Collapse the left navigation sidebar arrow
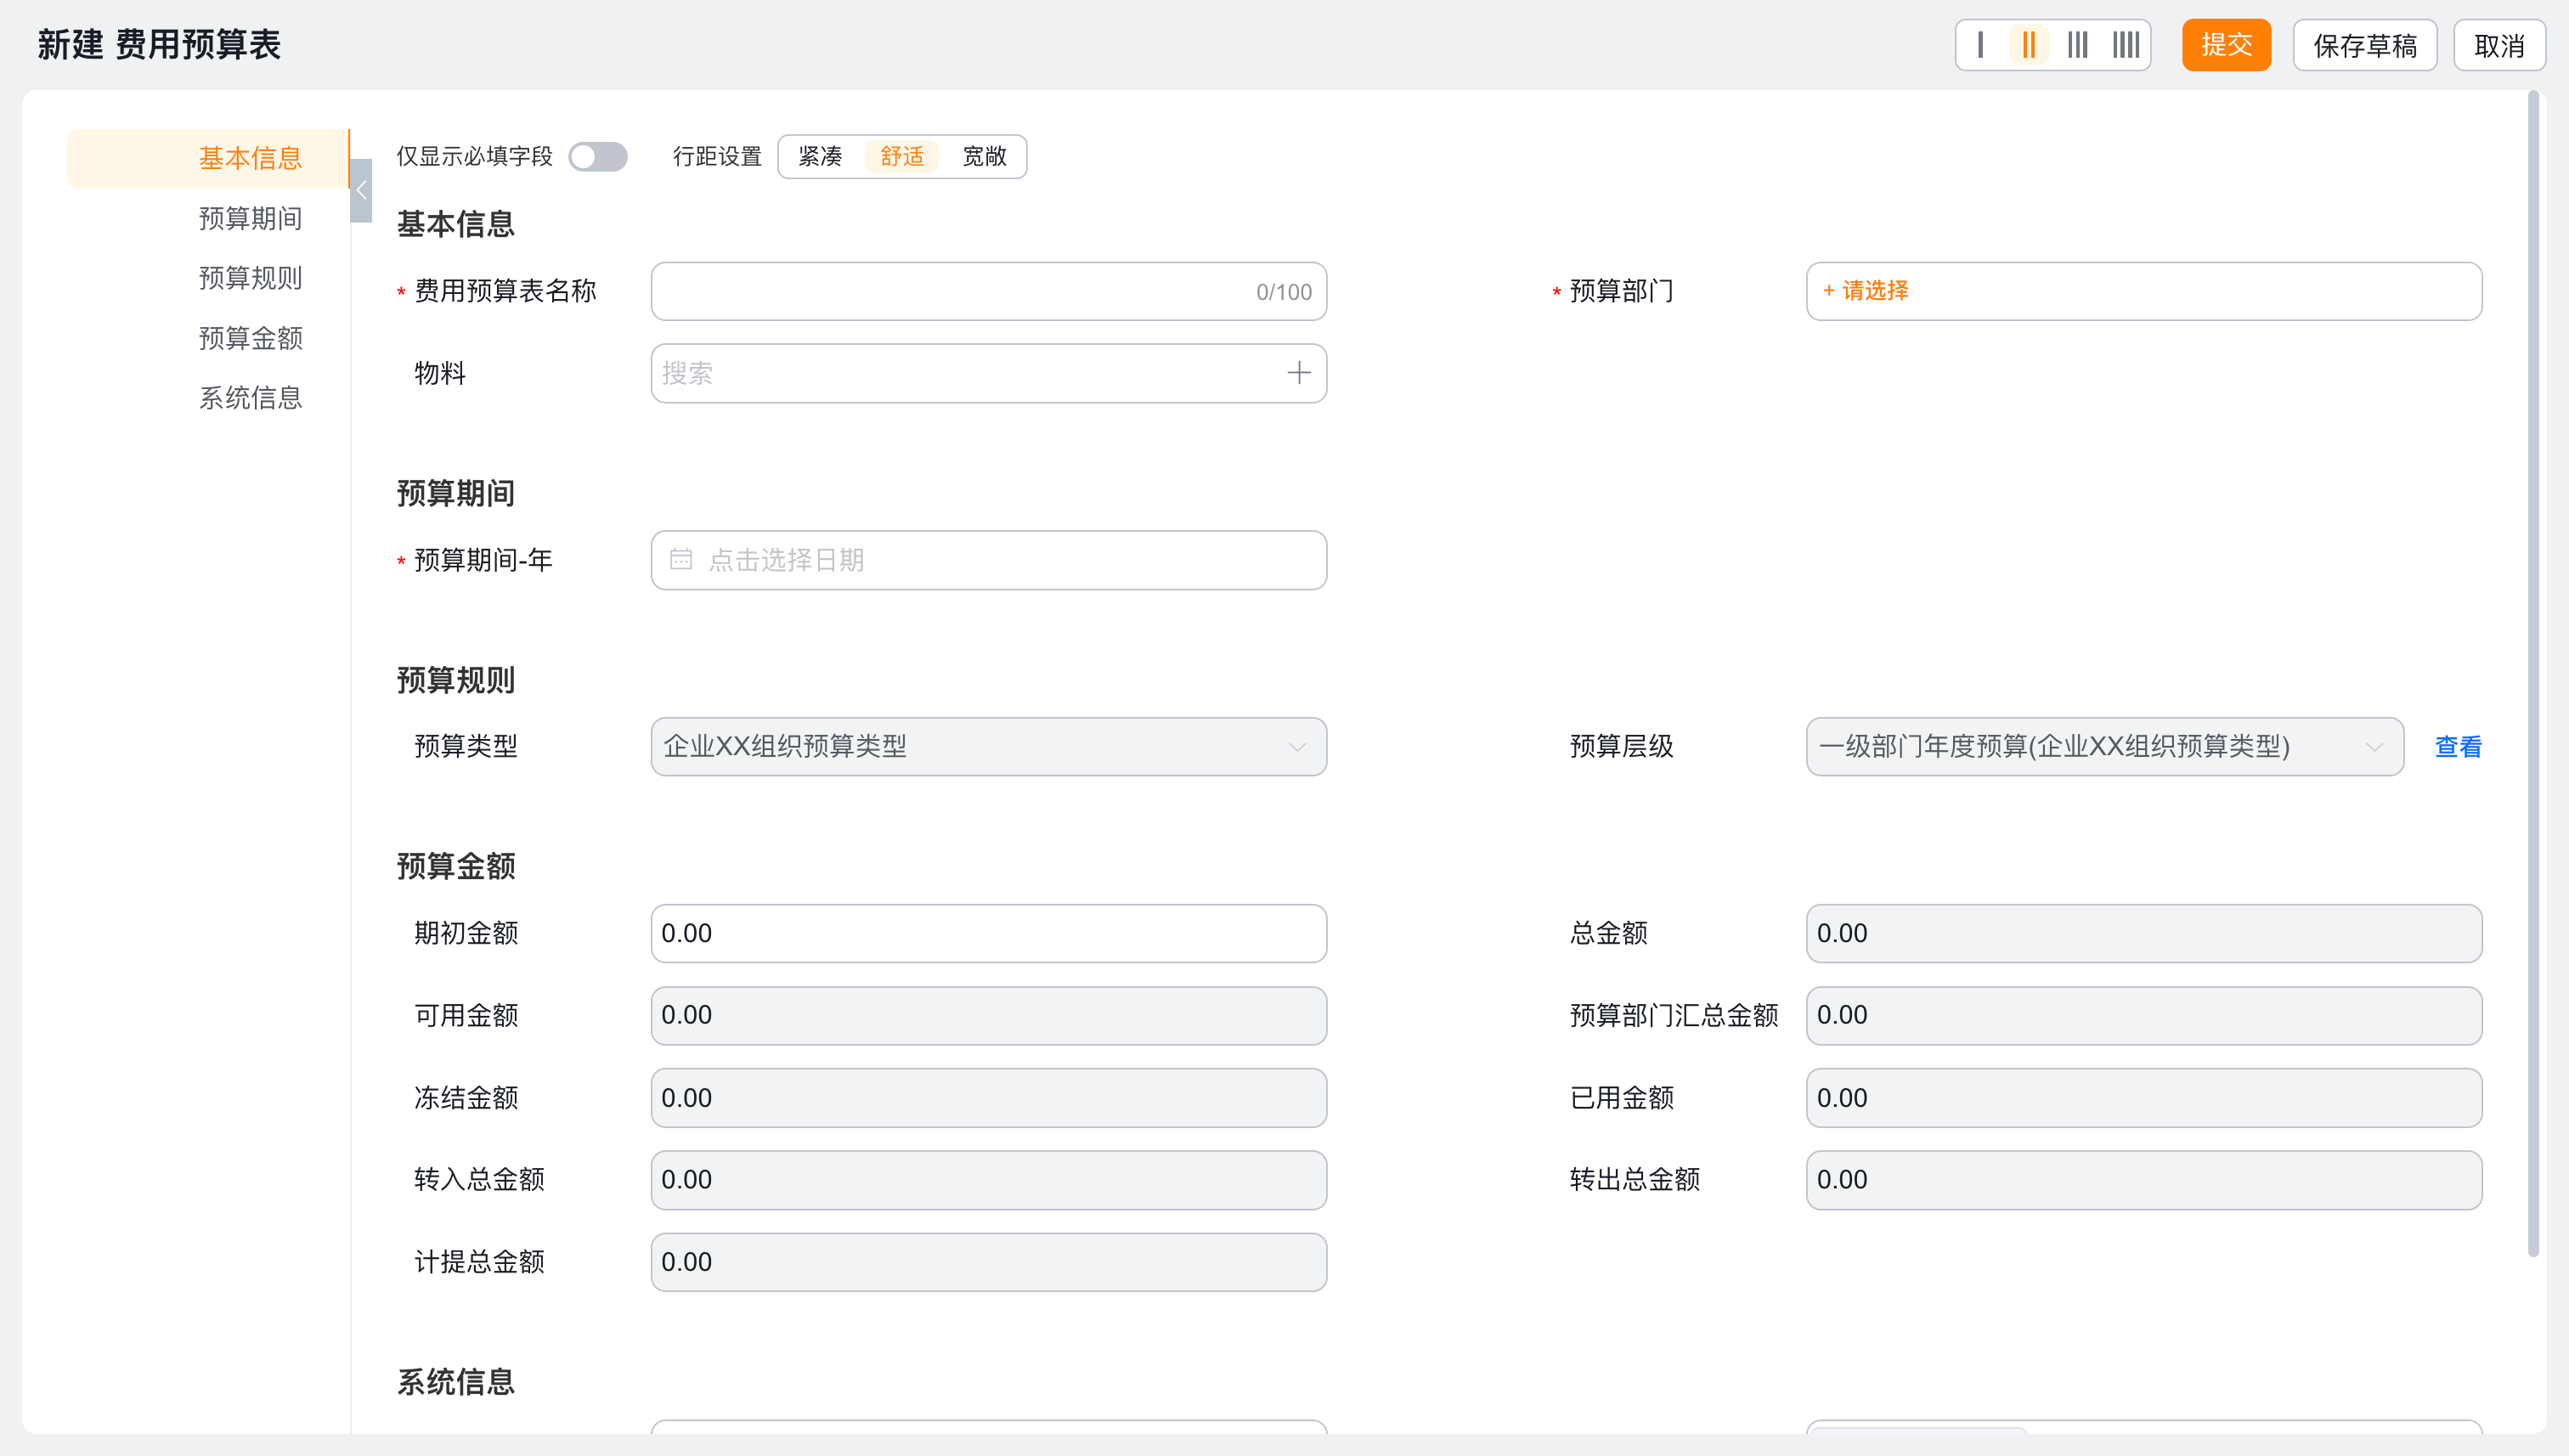This screenshot has width=2569, height=1456. pyautogui.click(x=361, y=190)
